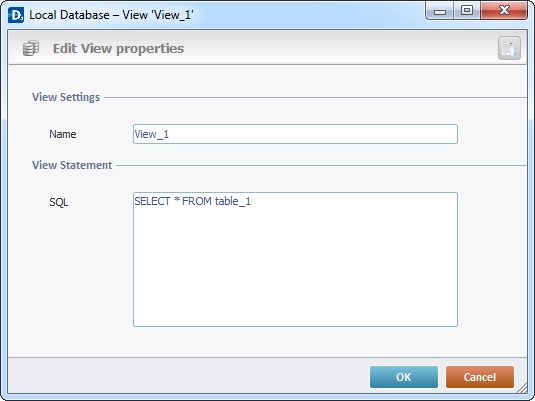Click the SQL field label
Screen dimensions: 535x401
pos(59,202)
